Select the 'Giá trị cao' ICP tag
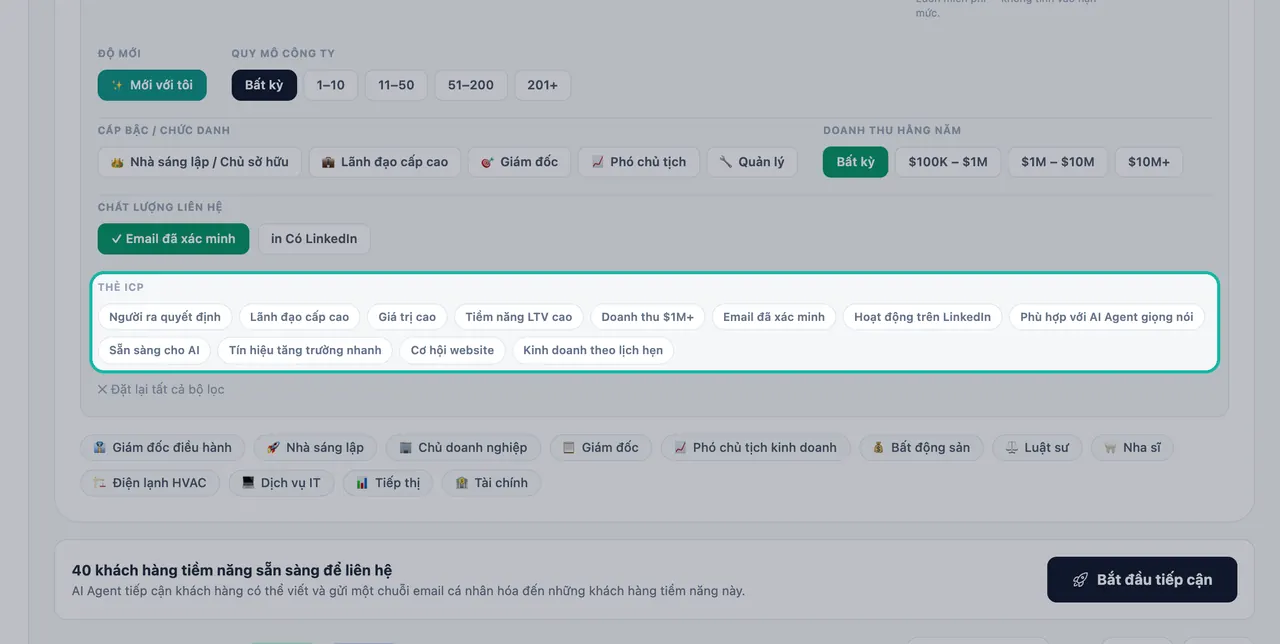 [408, 317]
